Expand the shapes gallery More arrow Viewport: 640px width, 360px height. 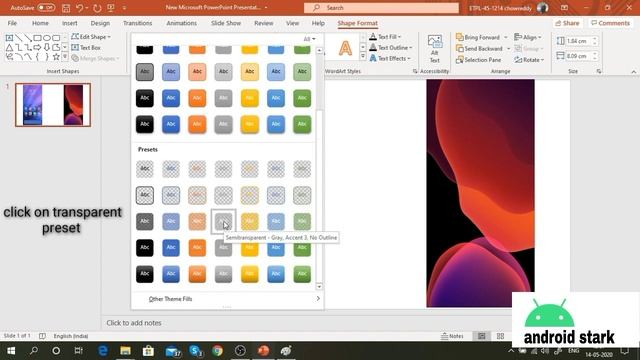tap(64, 57)
